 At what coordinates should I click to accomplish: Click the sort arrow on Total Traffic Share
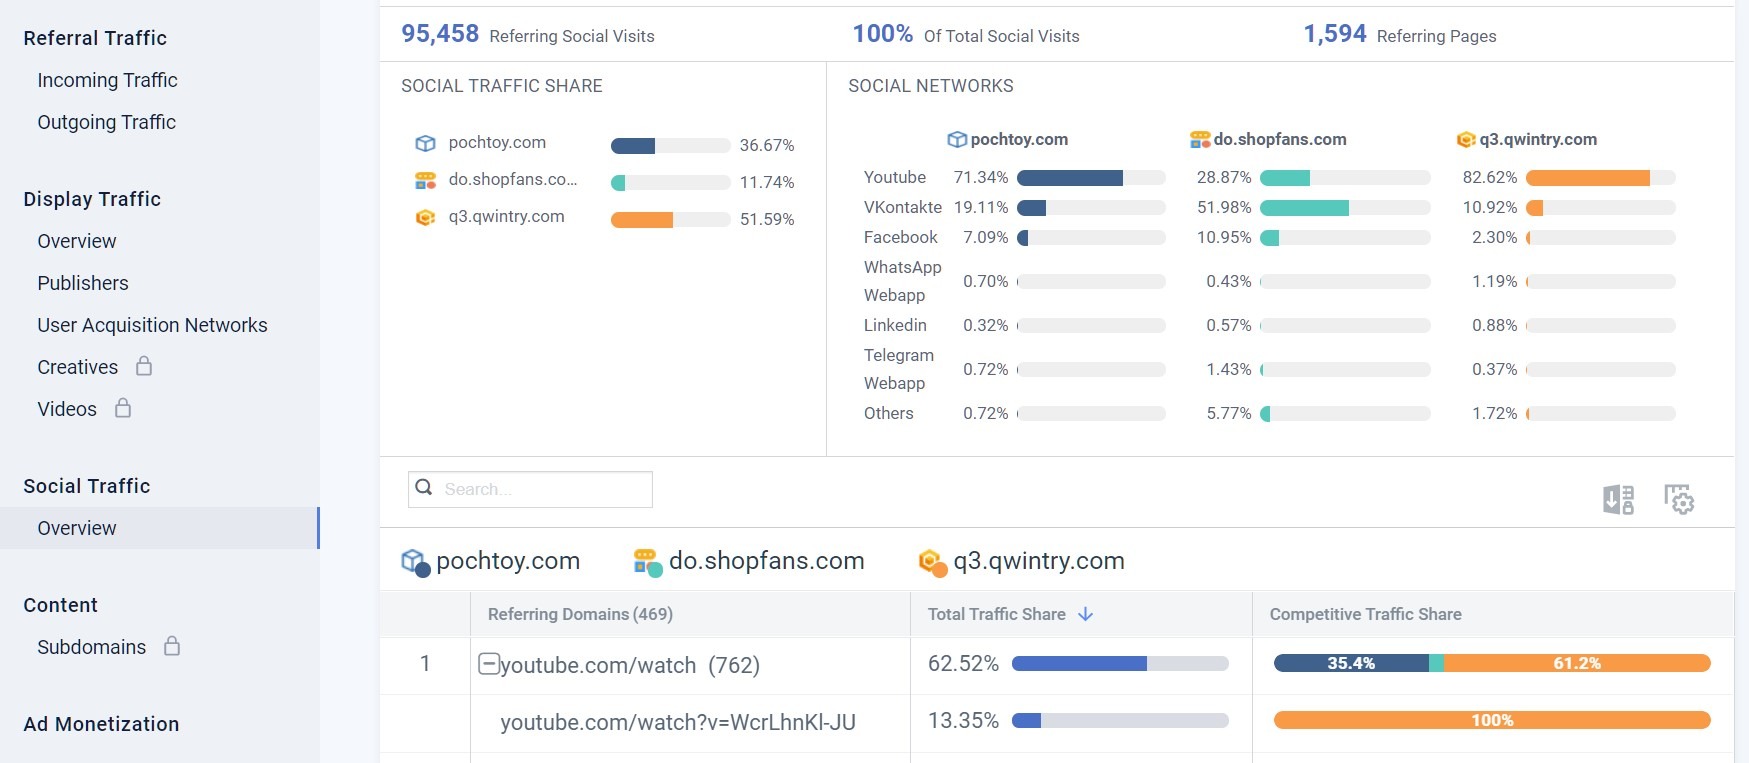click(1087, 614)
